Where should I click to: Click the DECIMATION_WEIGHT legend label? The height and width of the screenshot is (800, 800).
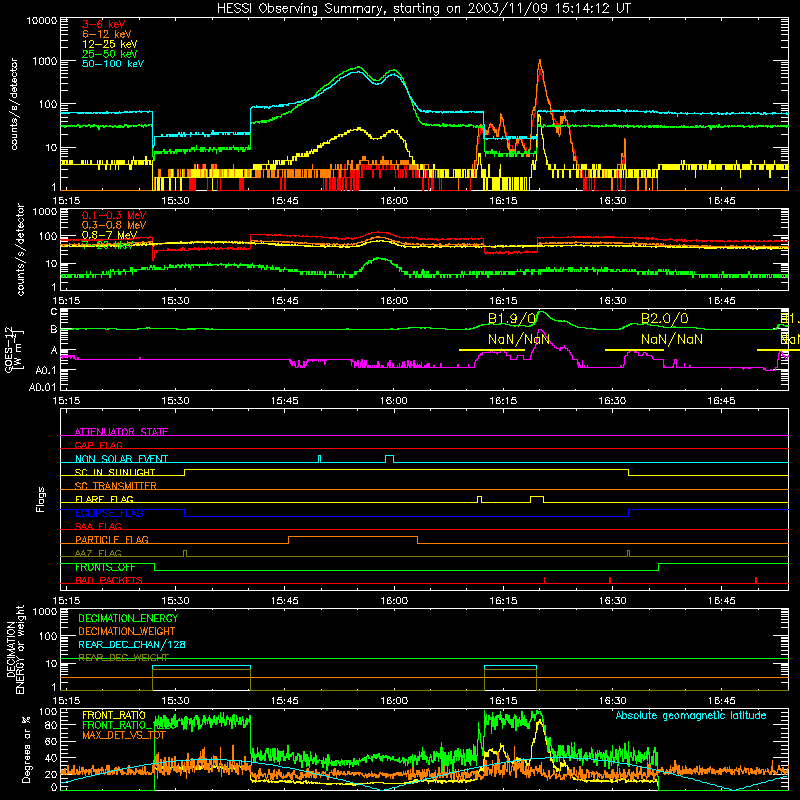click(127, 631)
